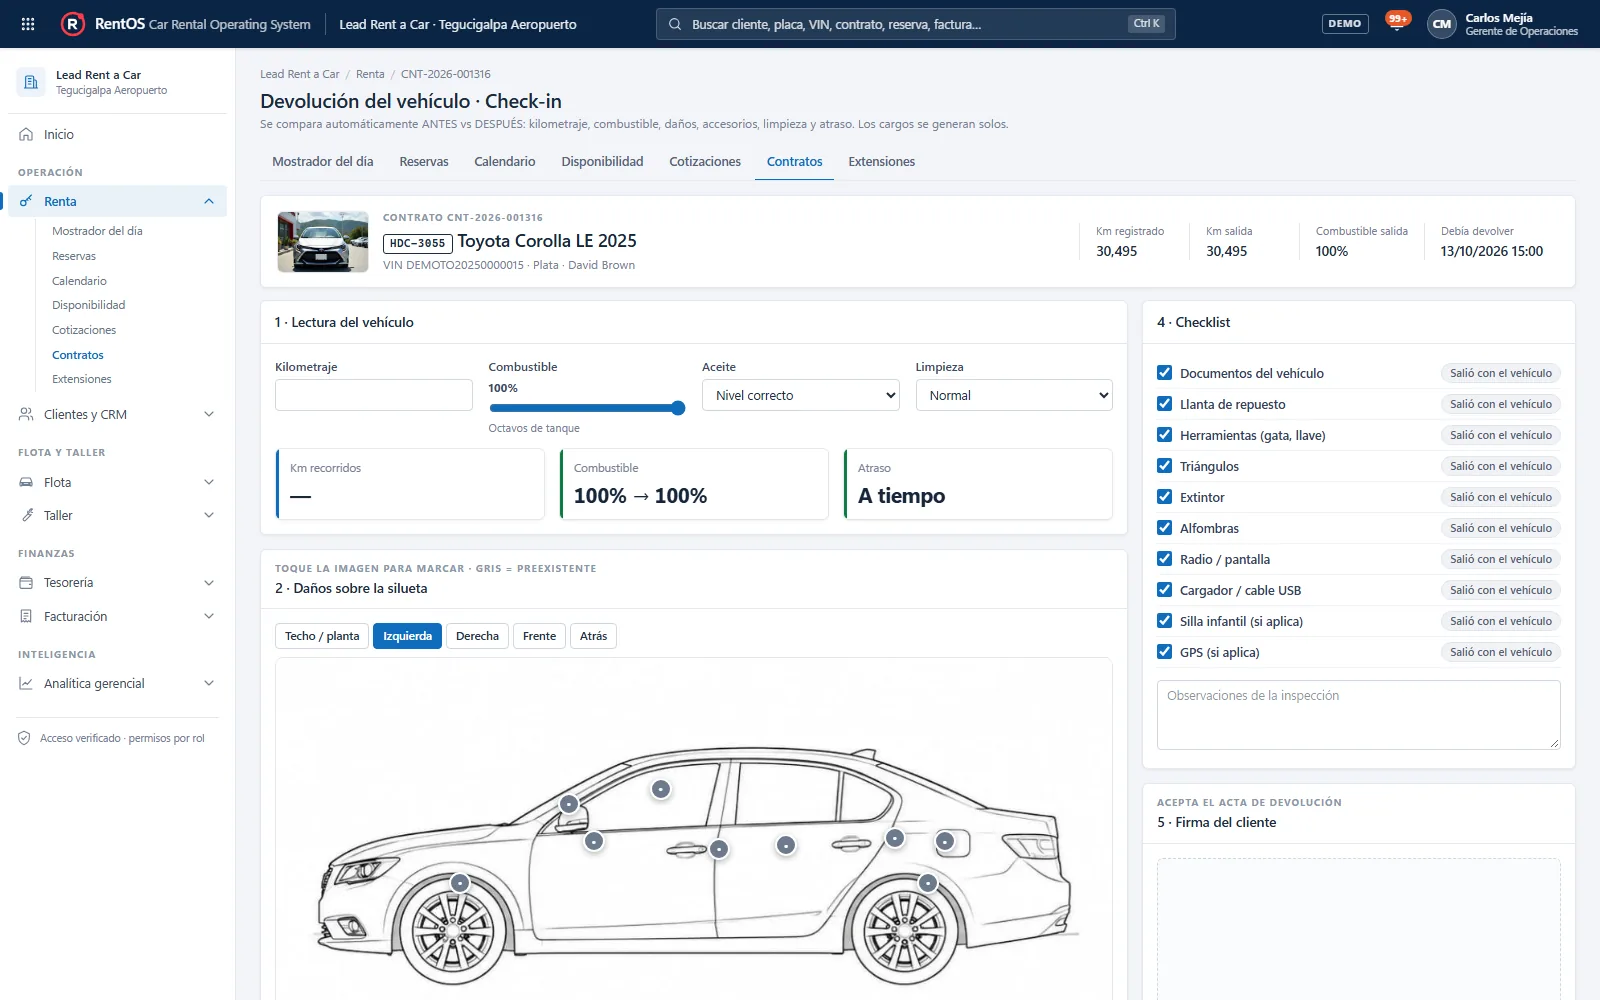
Task: Click the Lead Rent a Car building icon
Action: pos(31,82)
